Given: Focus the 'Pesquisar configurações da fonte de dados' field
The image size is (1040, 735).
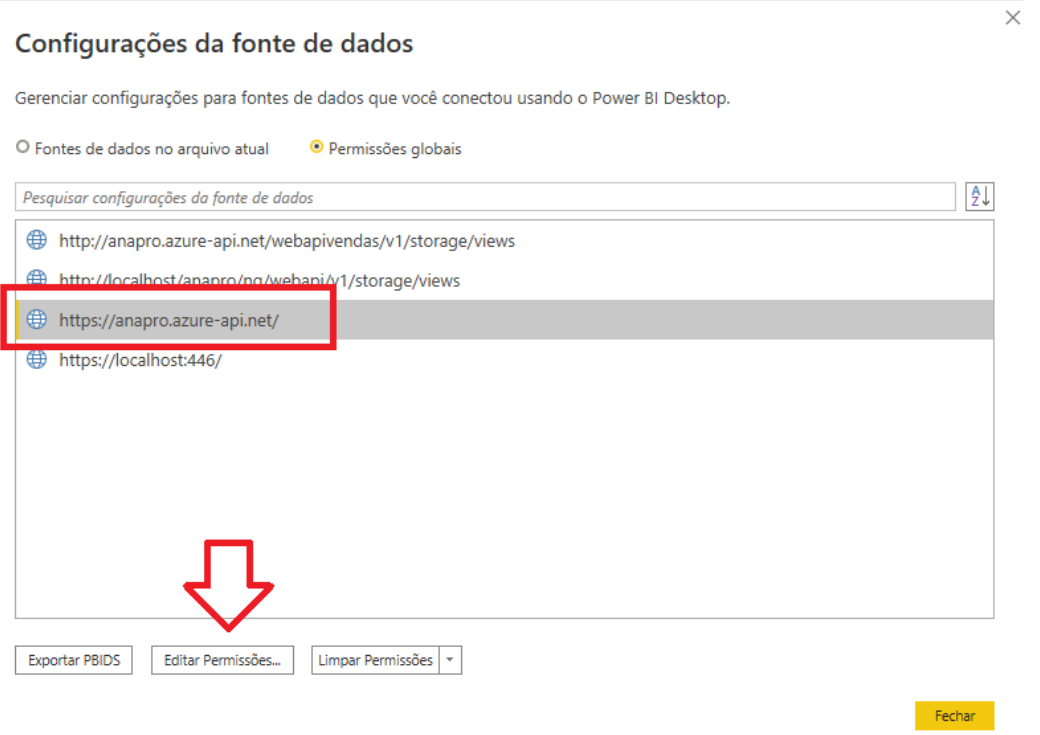Looking at the screenshot, I should point(485,198).
